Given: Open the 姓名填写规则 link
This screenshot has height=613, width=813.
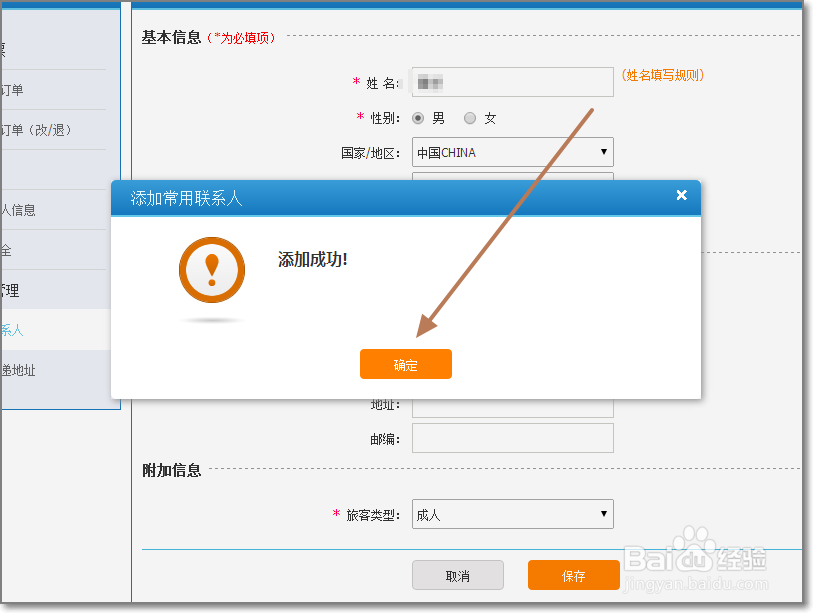Looking at the screenshot, I should pos(663,75).
